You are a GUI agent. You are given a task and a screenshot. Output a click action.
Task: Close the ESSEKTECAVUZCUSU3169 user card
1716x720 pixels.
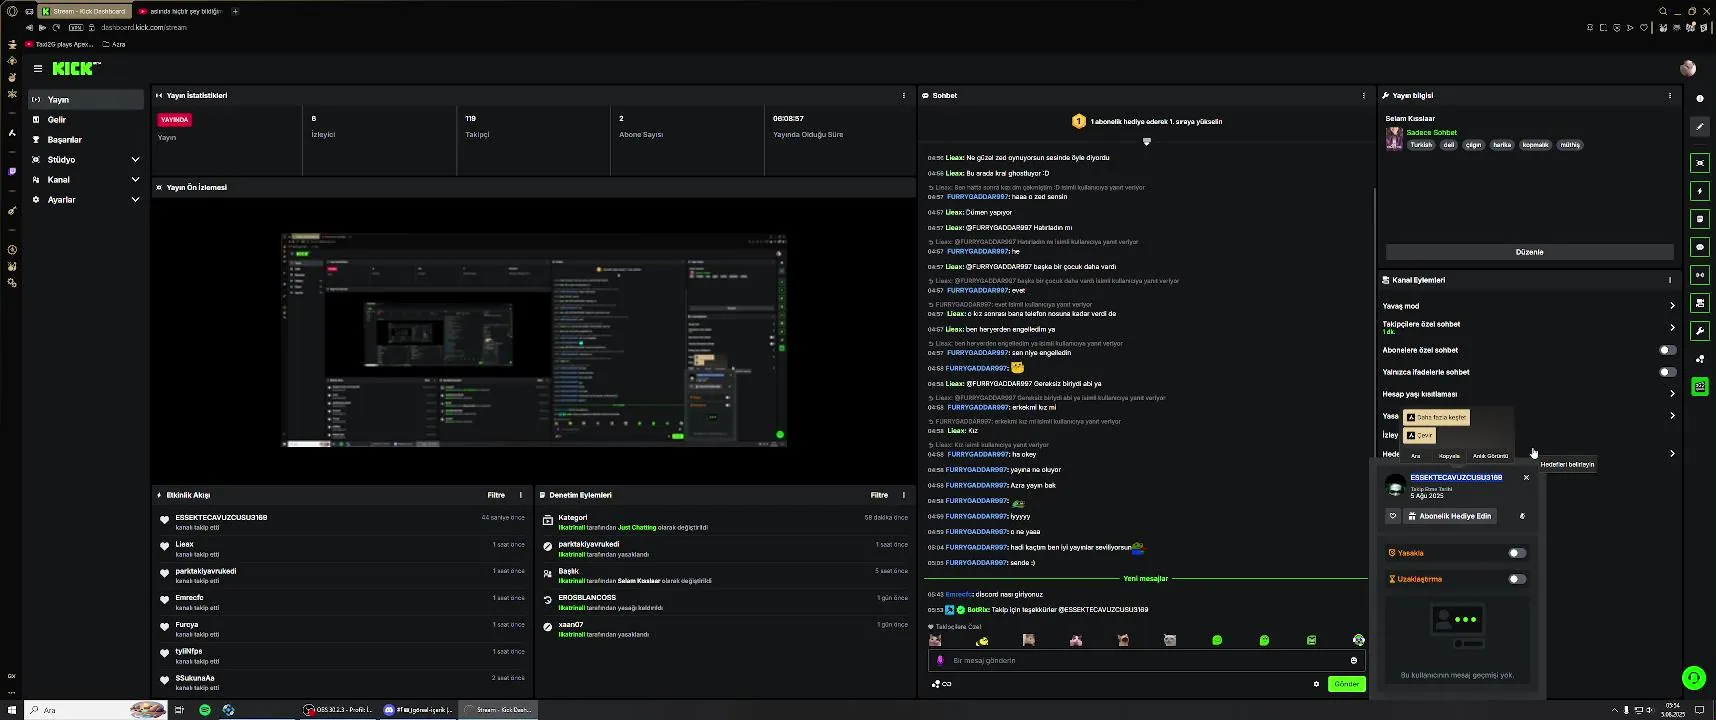click(x=1526, y=478)
